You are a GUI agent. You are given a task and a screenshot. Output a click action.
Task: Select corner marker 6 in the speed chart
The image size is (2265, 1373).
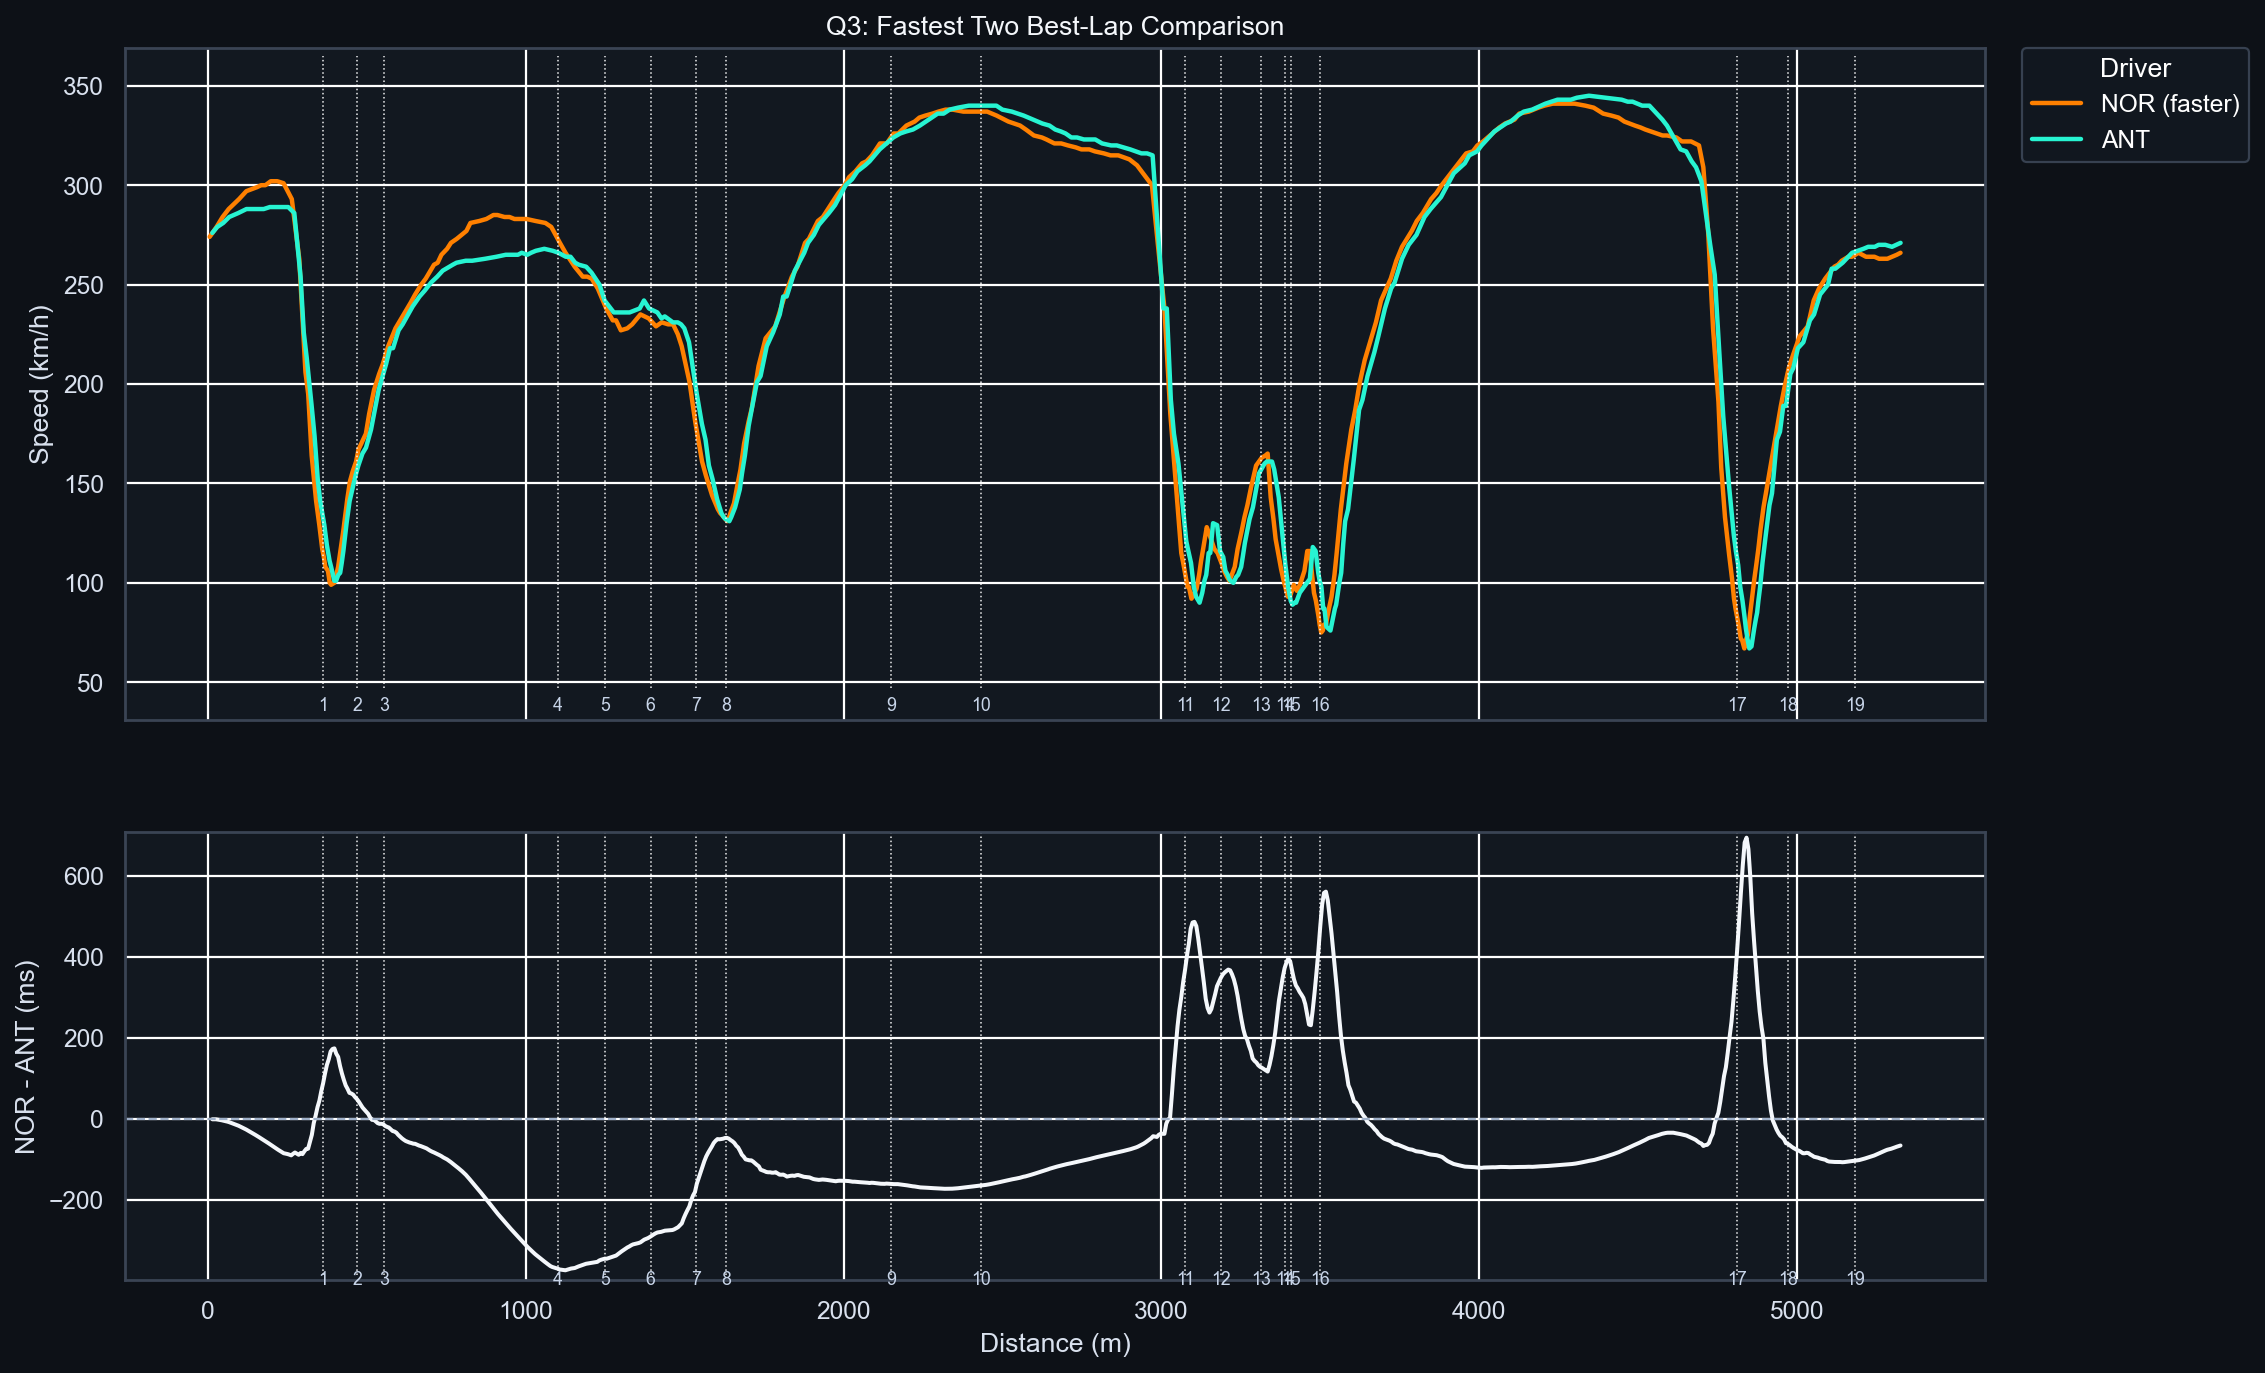[x=651, y=705]
